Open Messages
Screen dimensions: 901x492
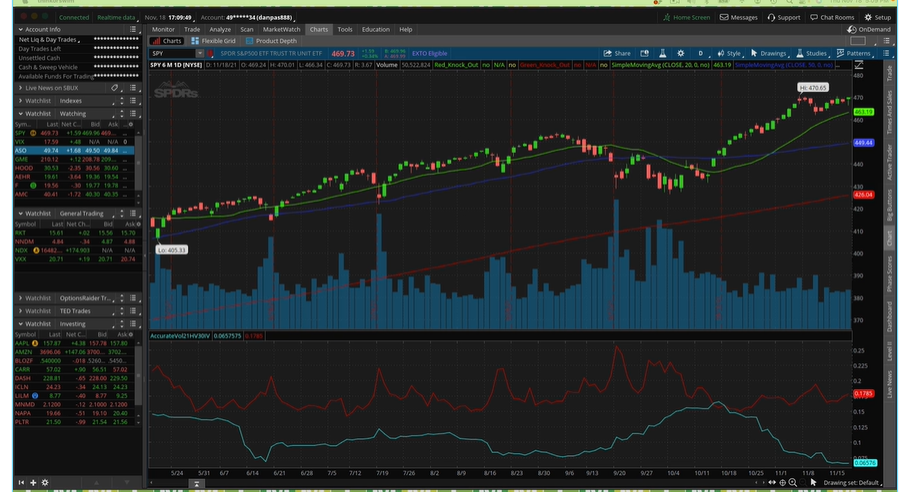pyautogui.click(x=739, y=17)
